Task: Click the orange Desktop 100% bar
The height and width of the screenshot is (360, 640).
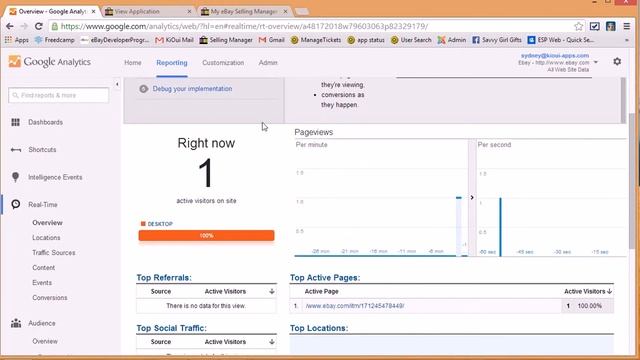Action: [206, 236]
